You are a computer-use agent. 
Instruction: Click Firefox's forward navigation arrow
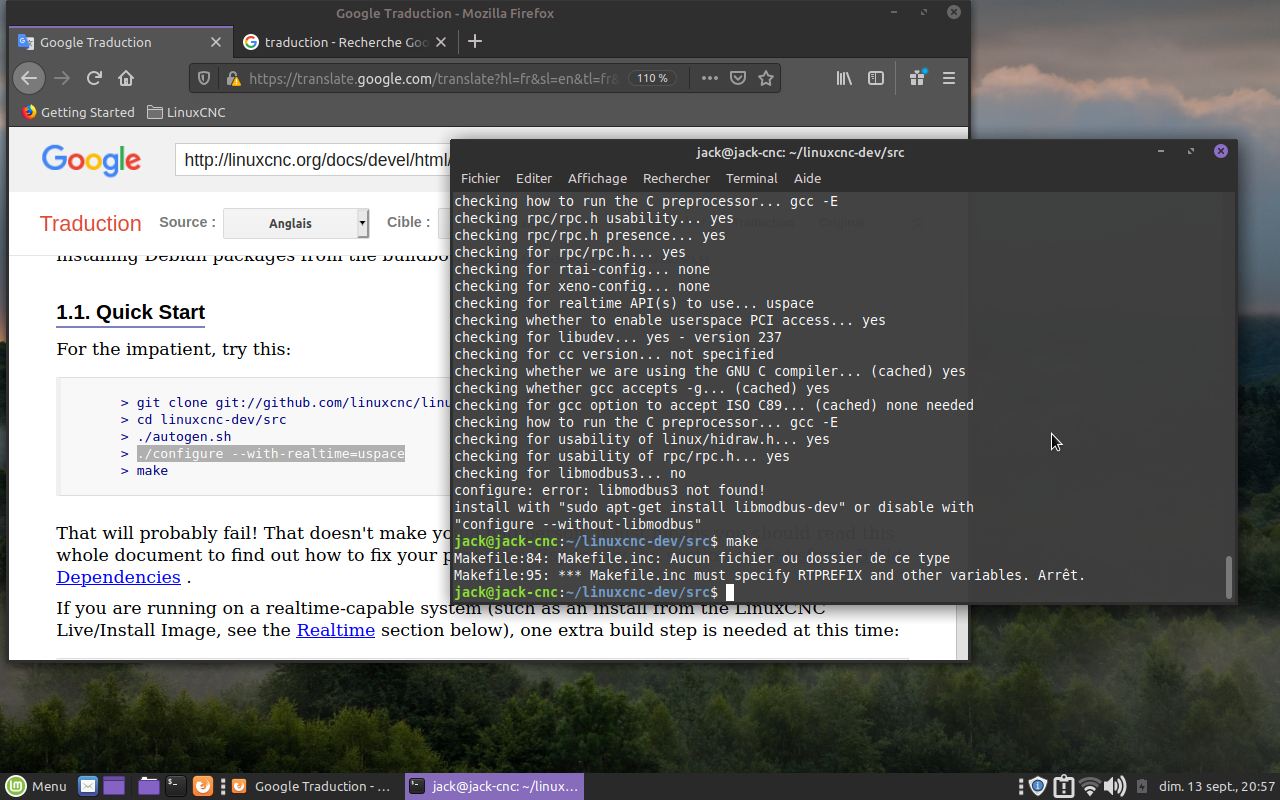pos(62,78)
